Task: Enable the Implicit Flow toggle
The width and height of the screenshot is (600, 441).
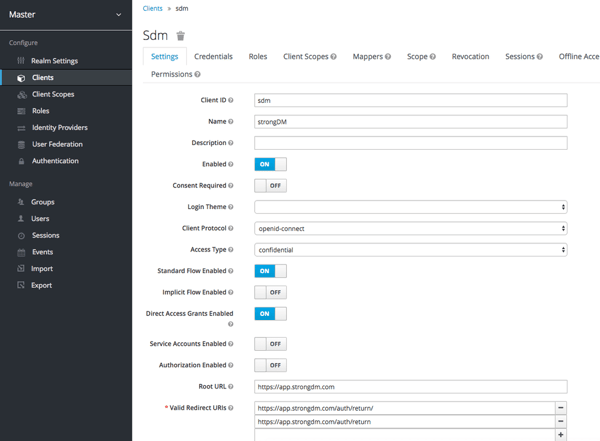Action: (270, 292)
